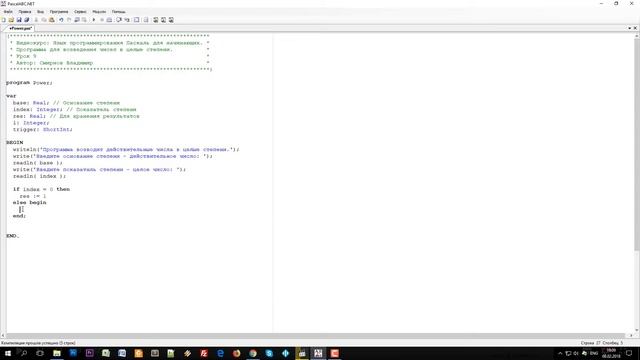Click the 'var' keyword line
The image size is (640, 360).
coord(11,96)
